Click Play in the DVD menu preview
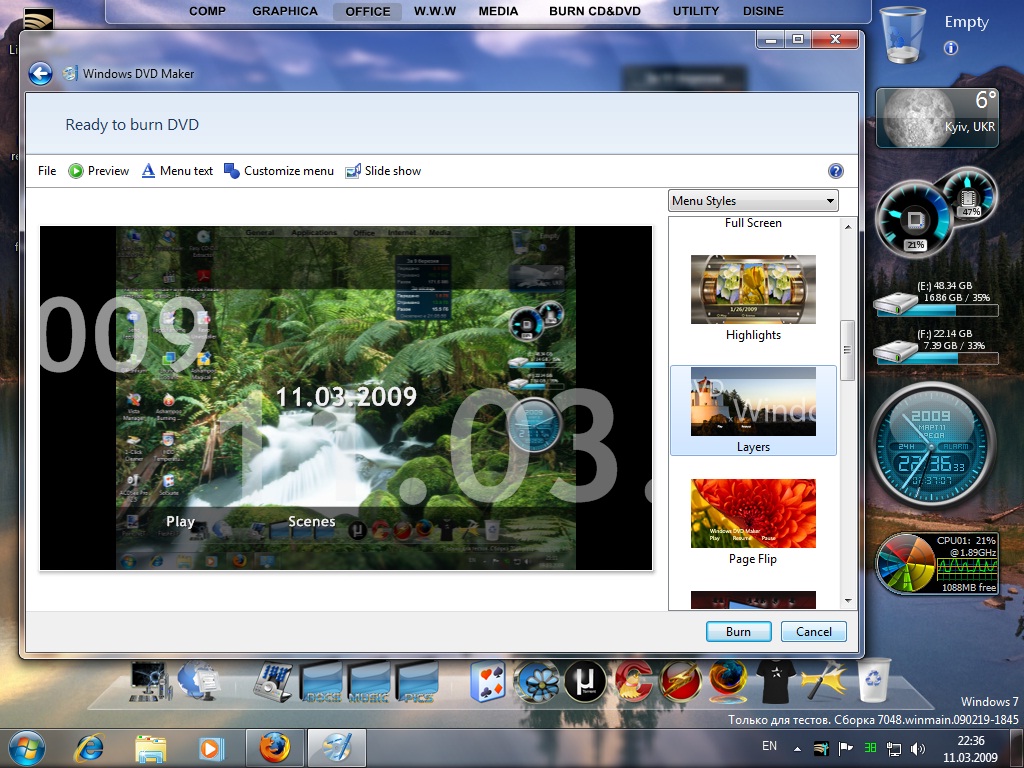Viewport: 1024px width, 768px height. pyautogui.click(x=180, y=521)
